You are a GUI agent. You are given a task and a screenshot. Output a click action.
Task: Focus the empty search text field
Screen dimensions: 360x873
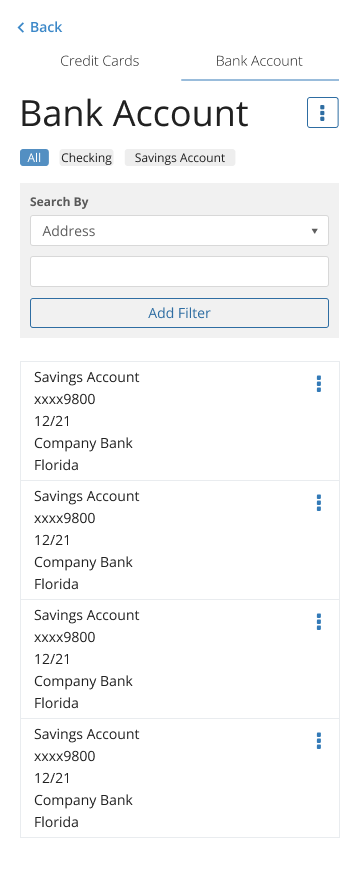point(179,272)
